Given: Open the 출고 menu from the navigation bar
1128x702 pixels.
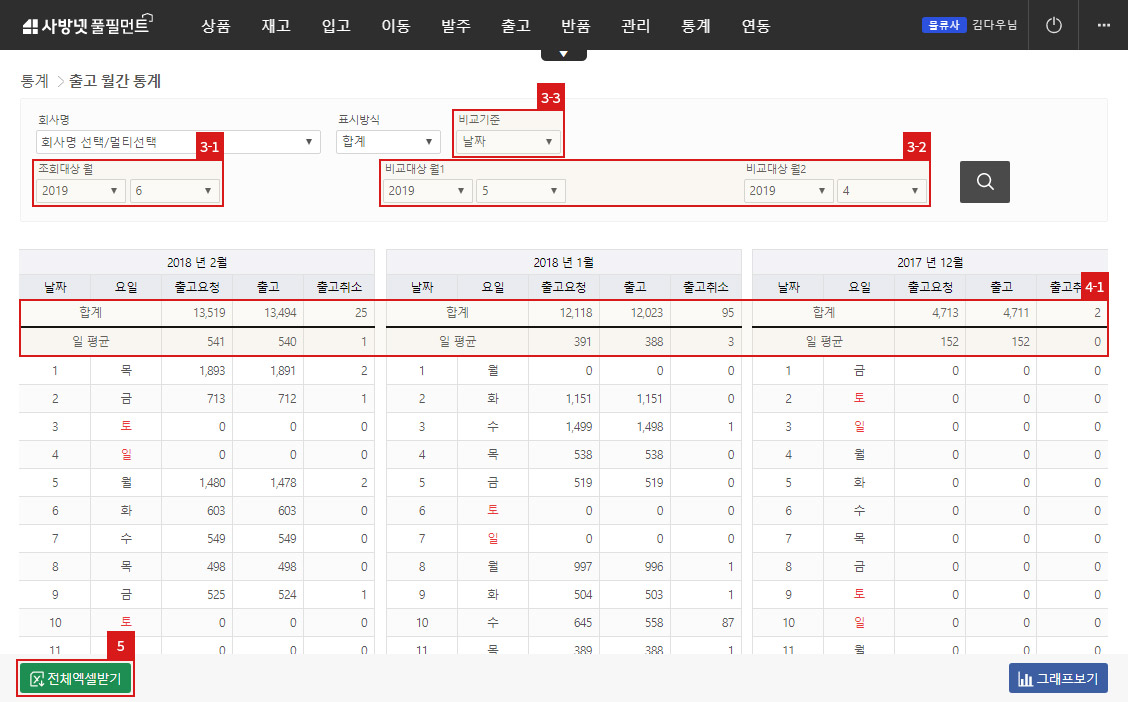Looking at the screenshot, I should 515,27.
